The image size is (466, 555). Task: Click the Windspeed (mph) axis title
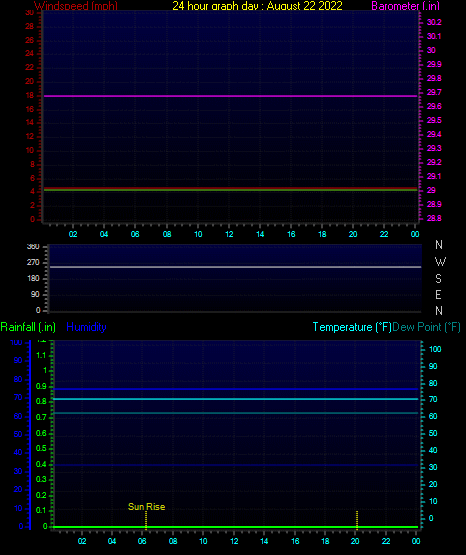[76, 6]
